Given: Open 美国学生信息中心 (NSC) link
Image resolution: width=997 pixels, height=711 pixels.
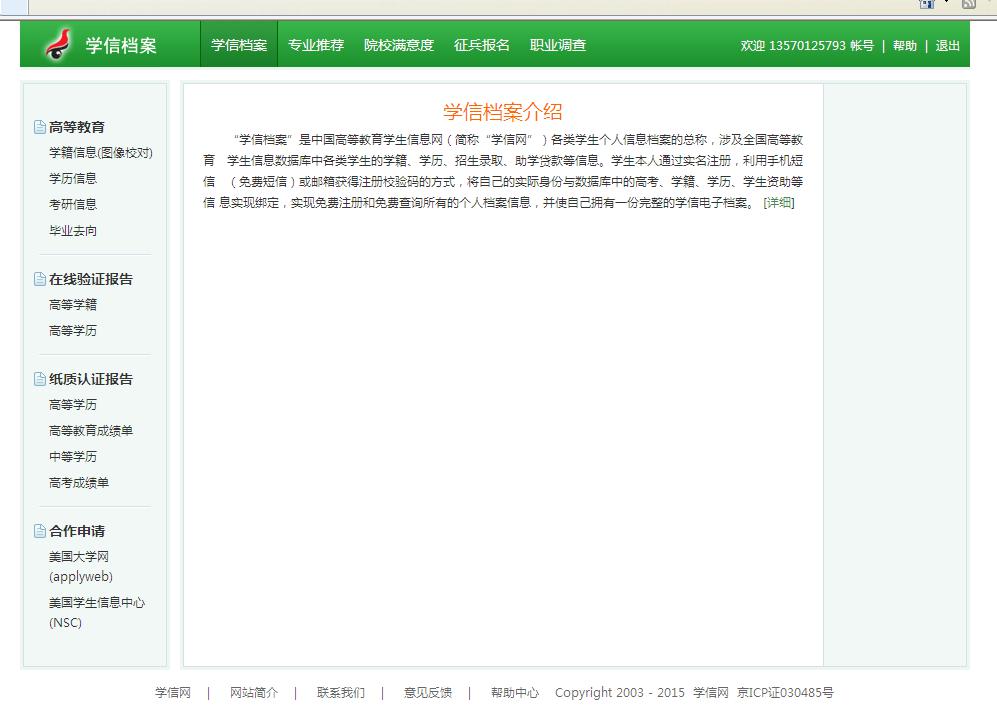Looking at the screenshot, I should 97,612.
